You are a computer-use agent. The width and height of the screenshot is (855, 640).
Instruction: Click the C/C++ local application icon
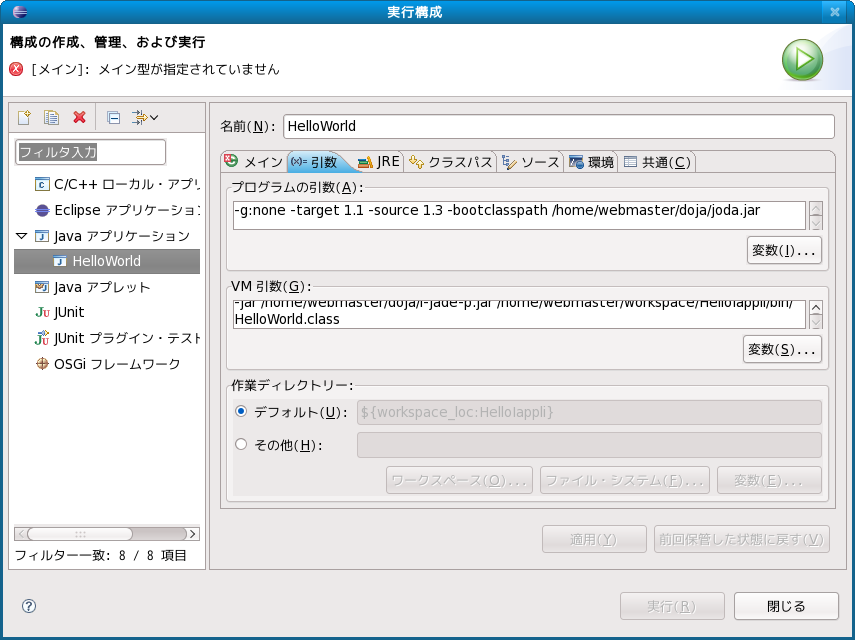[x=41, y=184]
